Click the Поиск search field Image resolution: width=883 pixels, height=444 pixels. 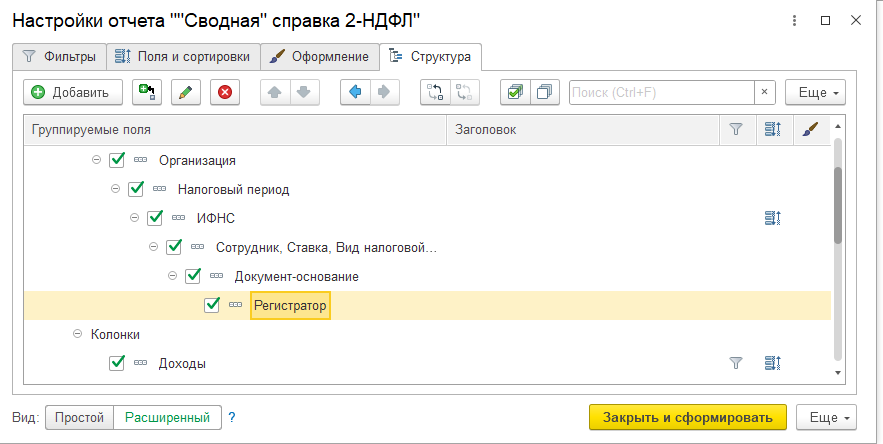660,92
